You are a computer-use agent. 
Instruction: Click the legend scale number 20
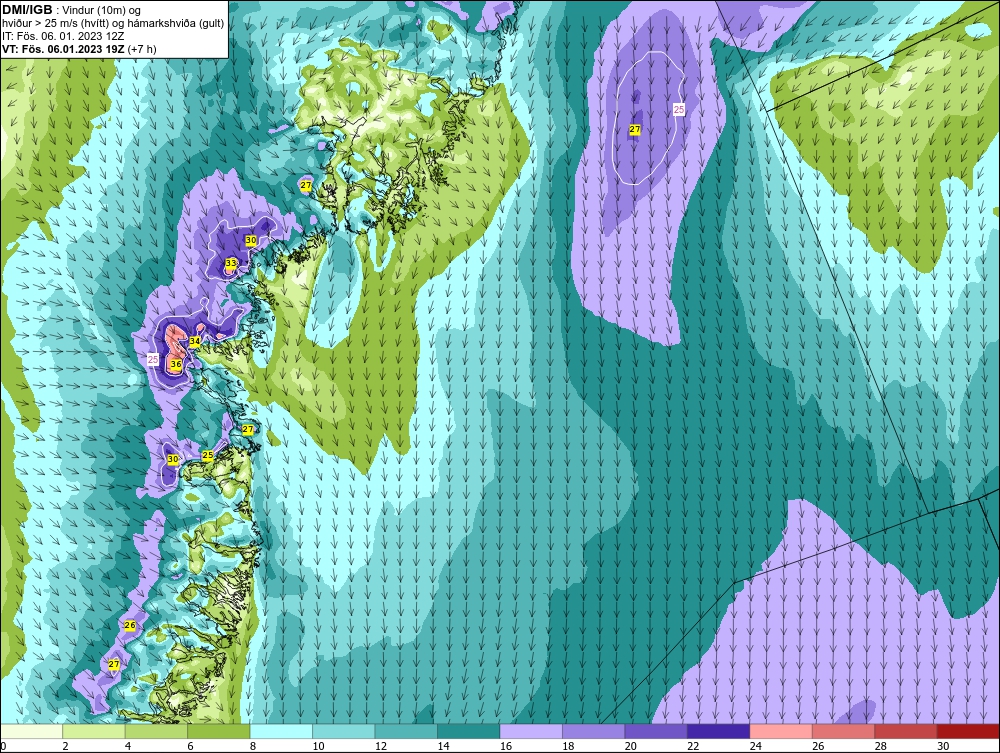pyautogui.click(x=631, y=746)
